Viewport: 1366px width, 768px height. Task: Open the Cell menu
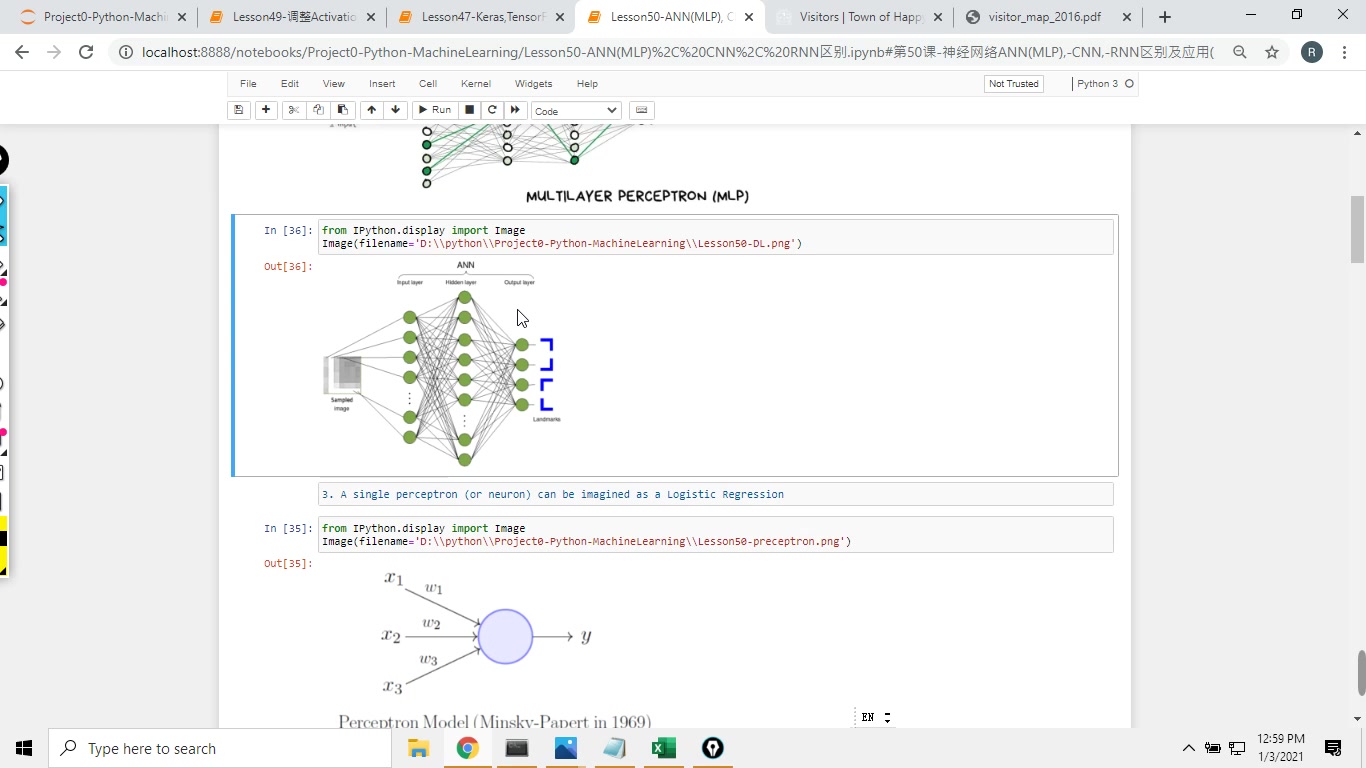[428, 84]
